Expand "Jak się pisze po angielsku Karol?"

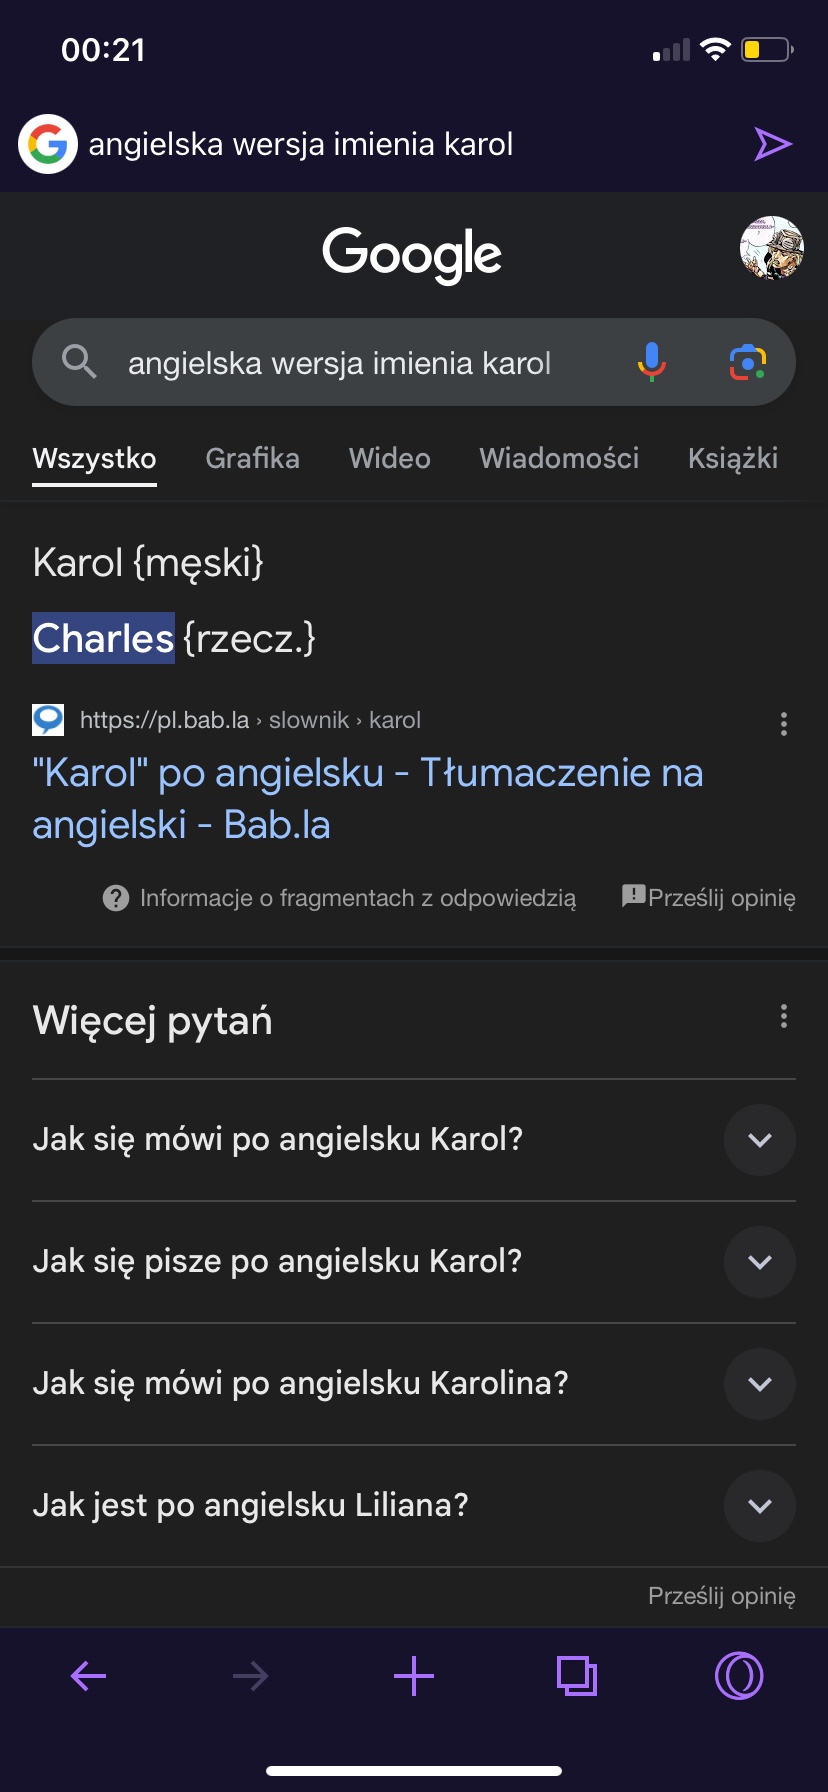(759, 1262)
